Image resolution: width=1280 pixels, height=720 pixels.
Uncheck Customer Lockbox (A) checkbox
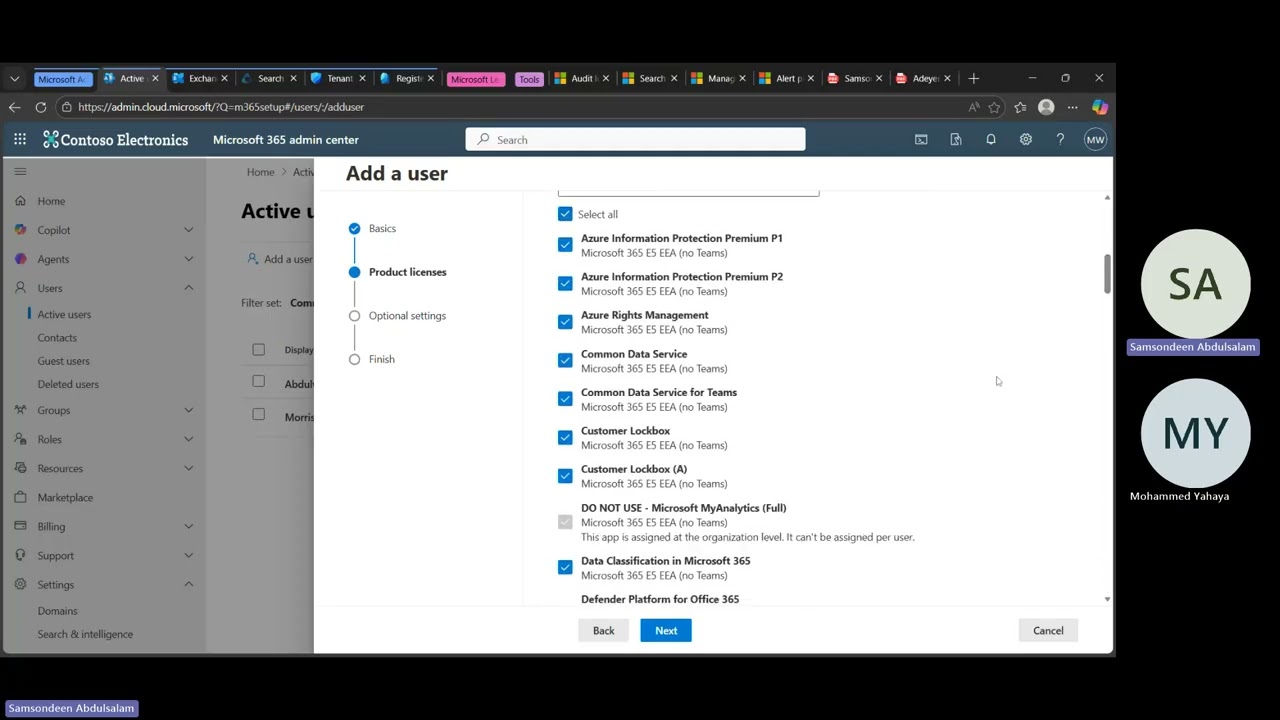pyautogui.click(x=565, y=476)
